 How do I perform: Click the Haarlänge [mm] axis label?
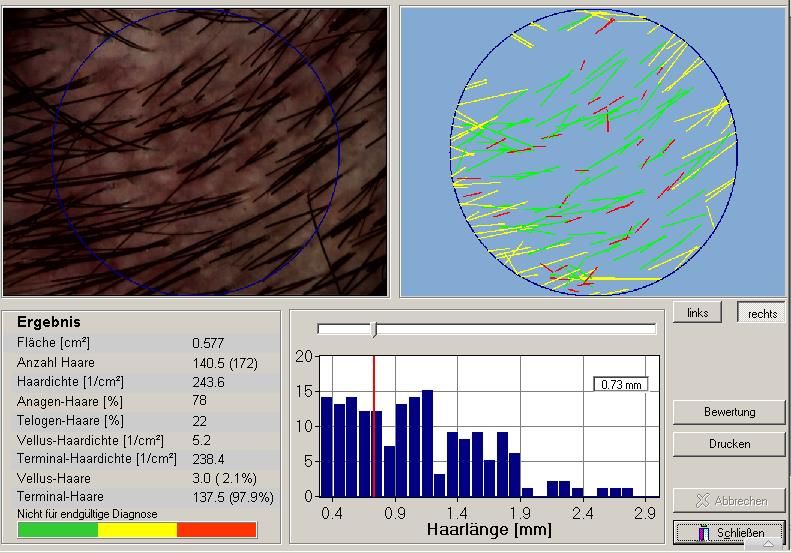pos(489,529)
